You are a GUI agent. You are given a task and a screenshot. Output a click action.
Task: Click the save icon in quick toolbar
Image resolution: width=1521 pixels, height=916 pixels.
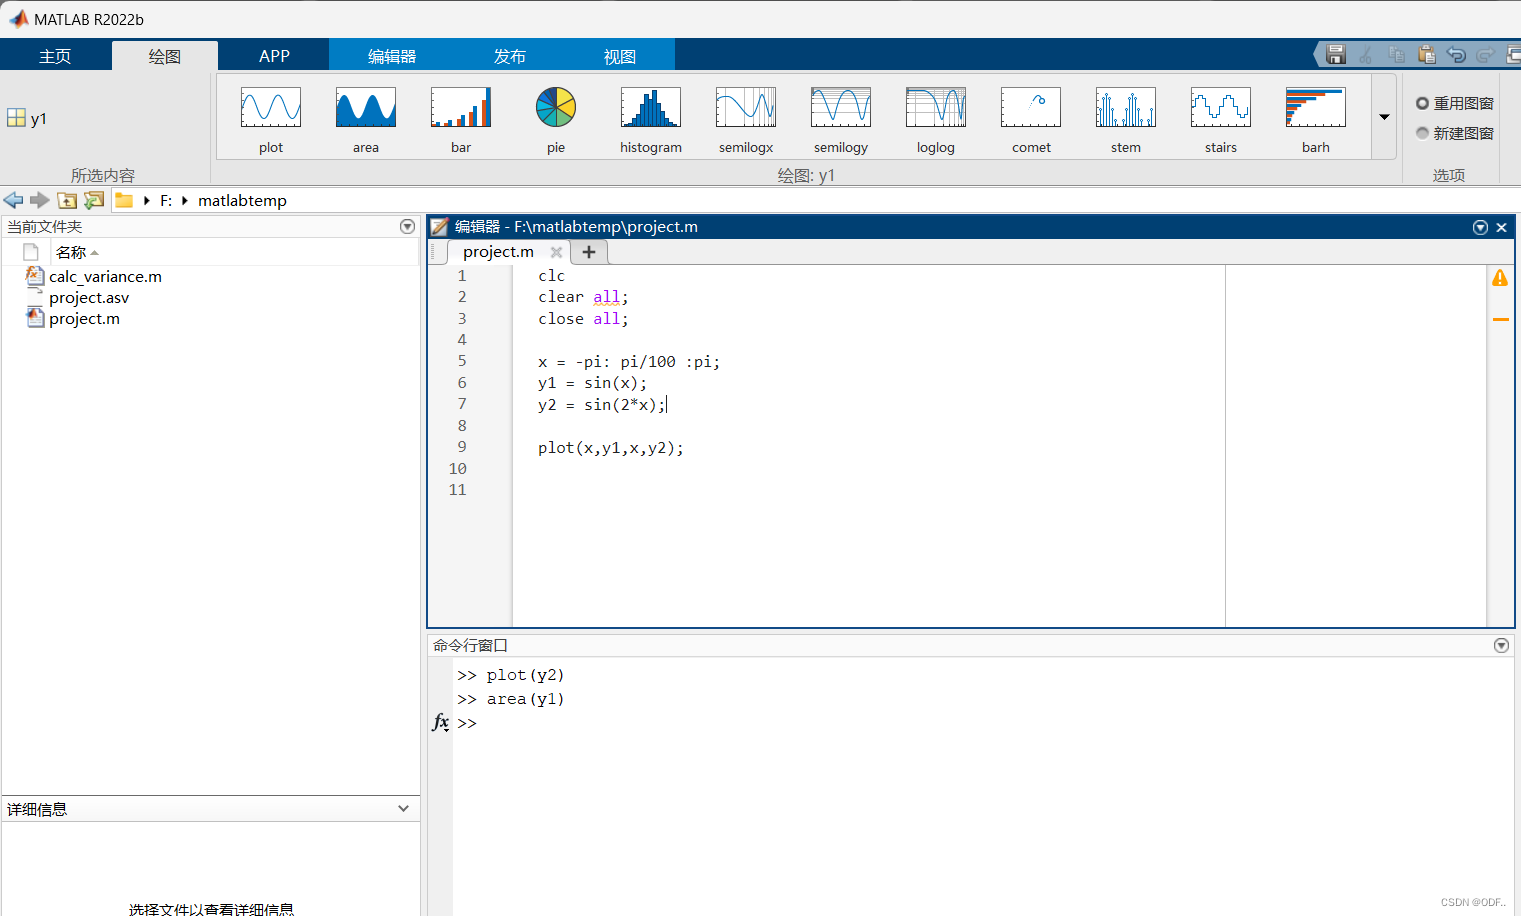[x=1335, y=55]
